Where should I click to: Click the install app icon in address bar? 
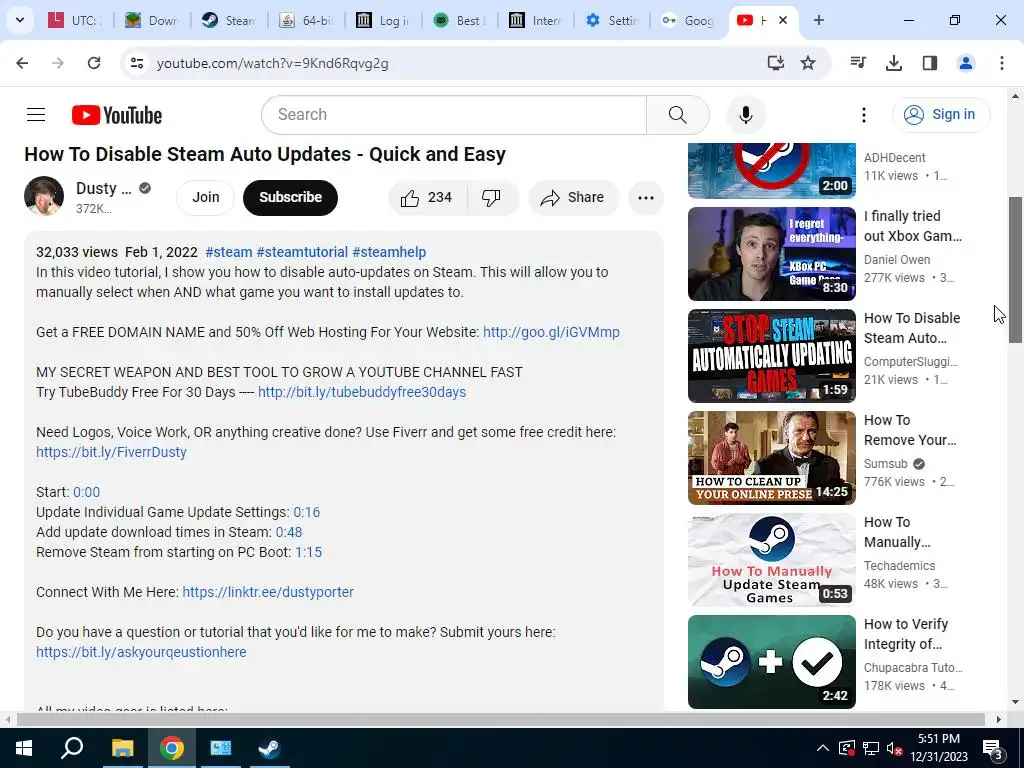click(775, 63)
